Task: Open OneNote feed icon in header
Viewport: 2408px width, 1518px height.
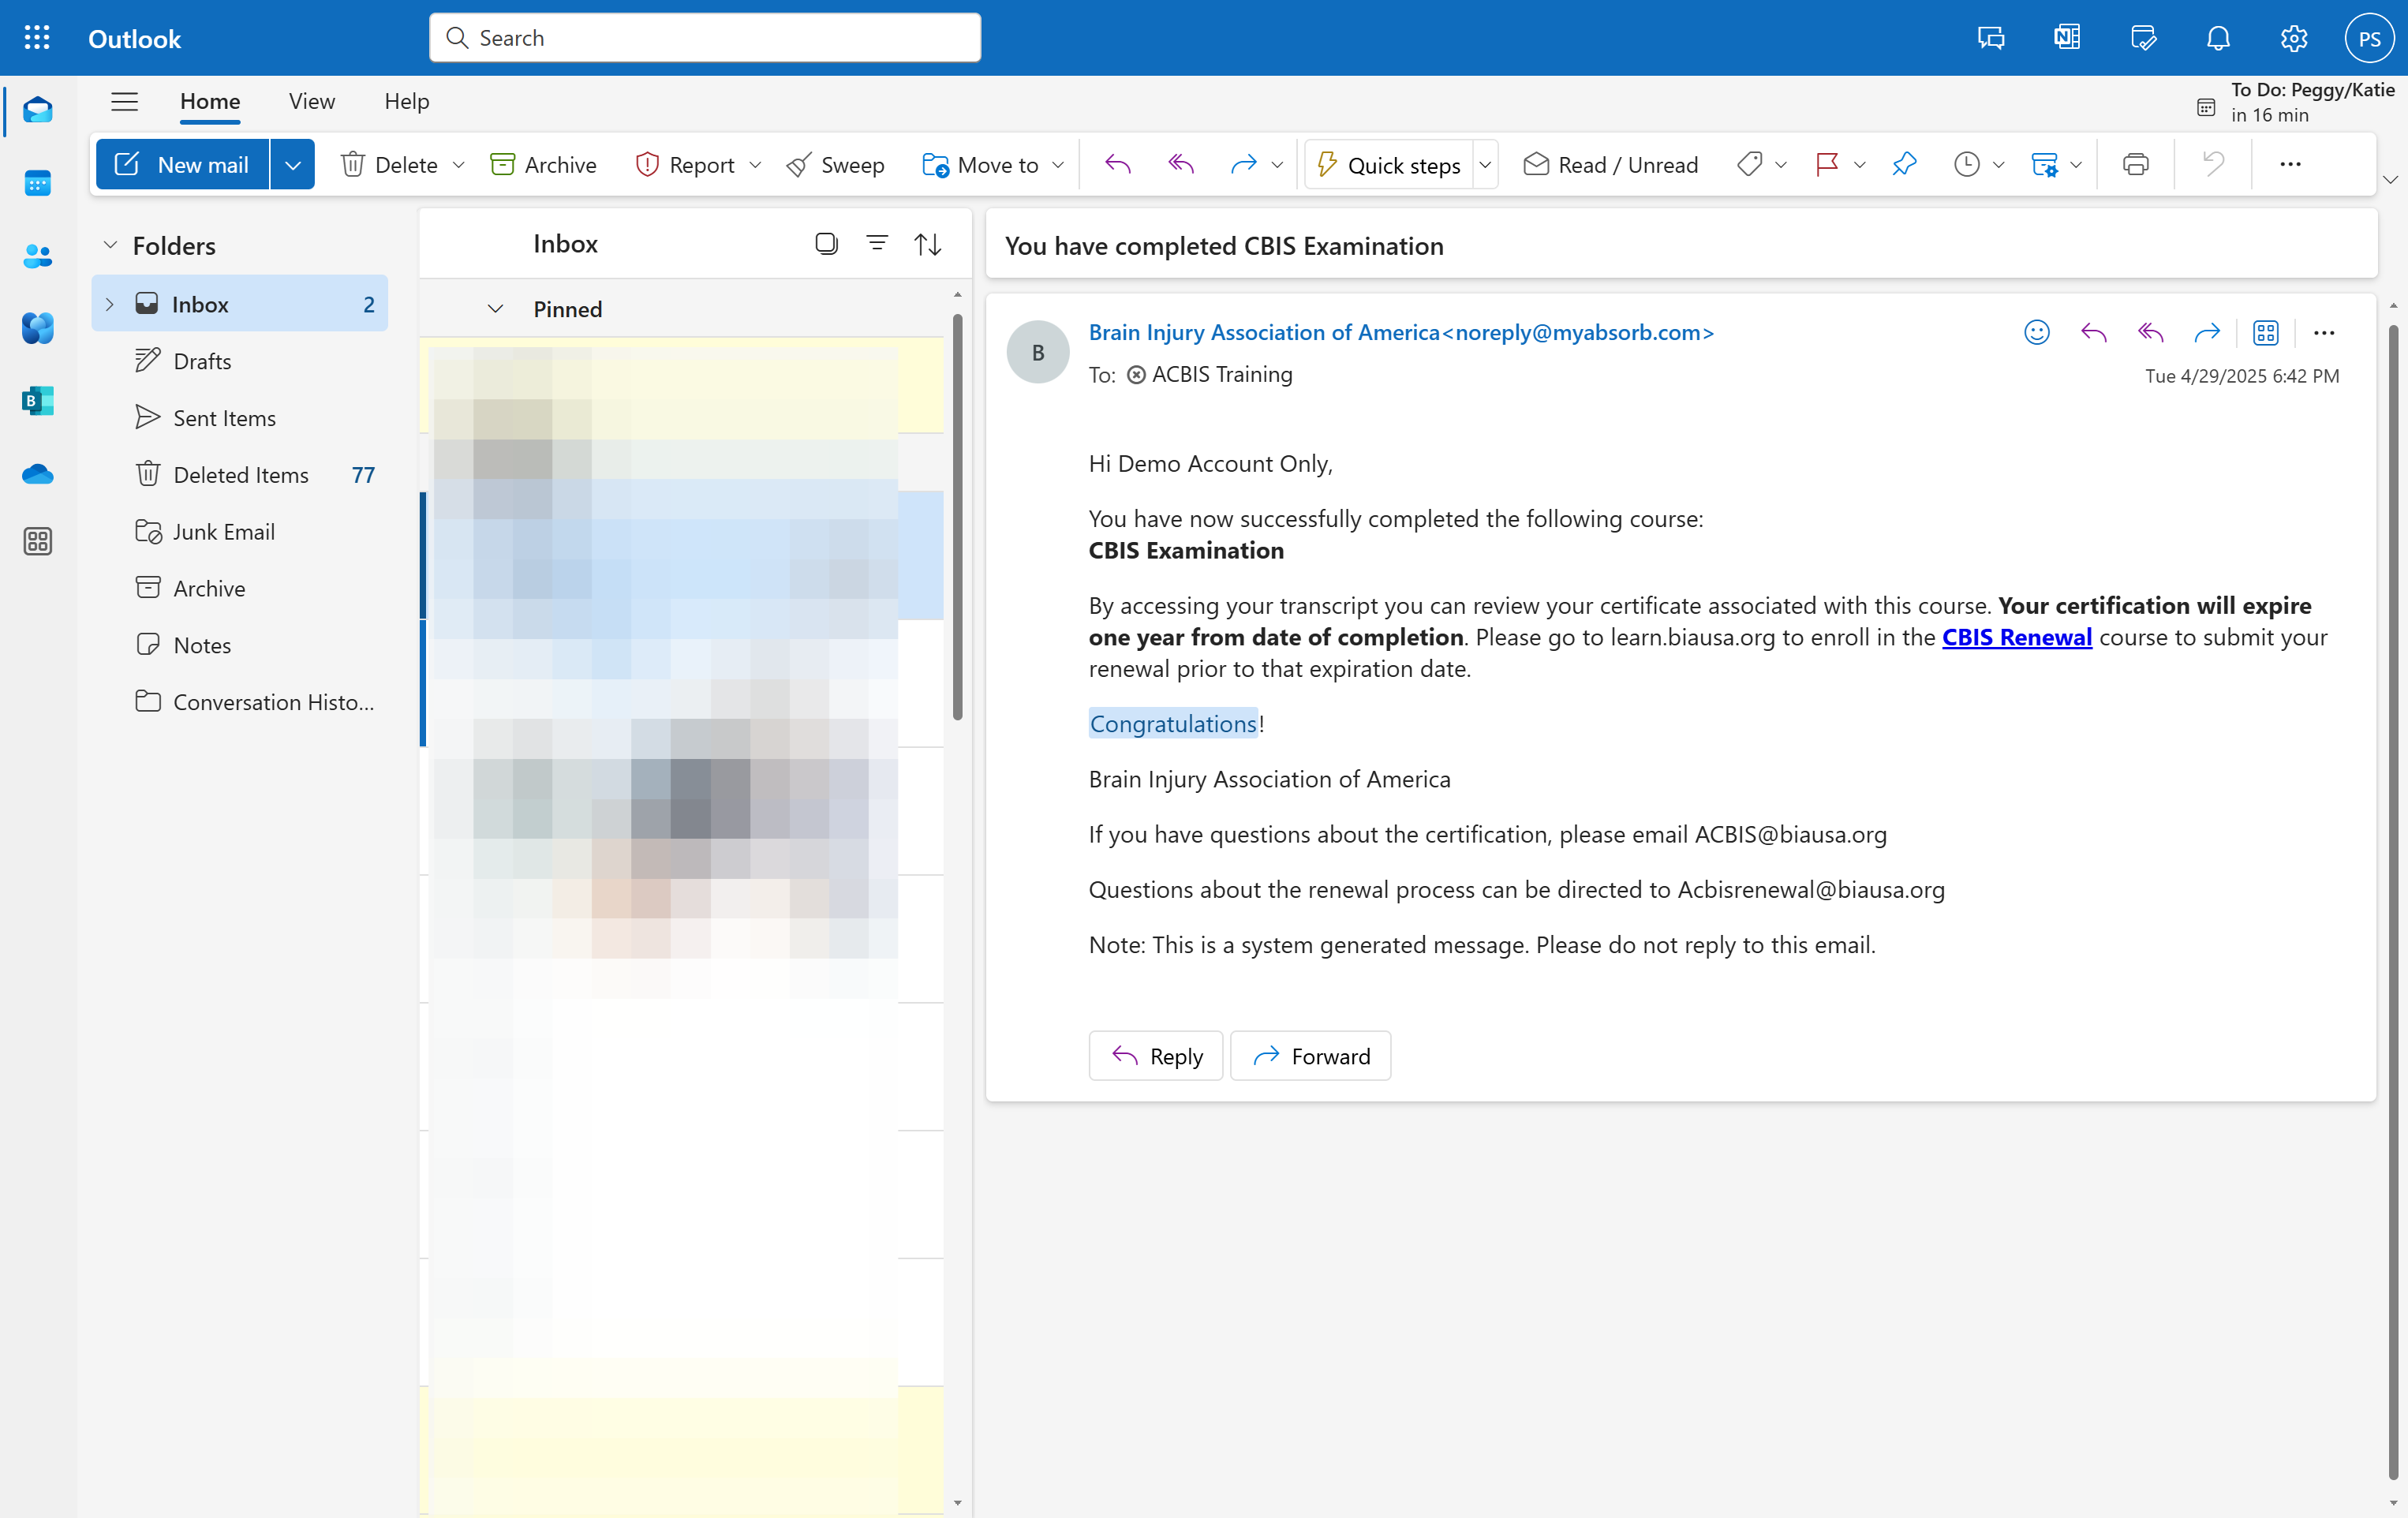Action: point(2067,38)
